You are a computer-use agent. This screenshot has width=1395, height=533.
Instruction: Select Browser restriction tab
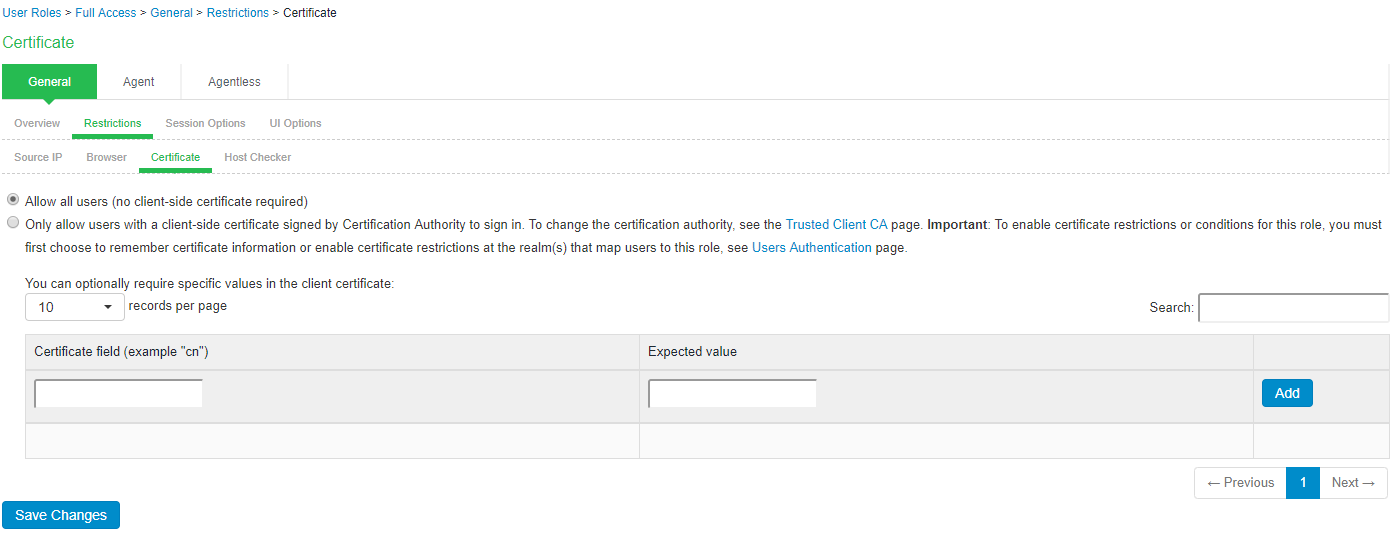106,157
